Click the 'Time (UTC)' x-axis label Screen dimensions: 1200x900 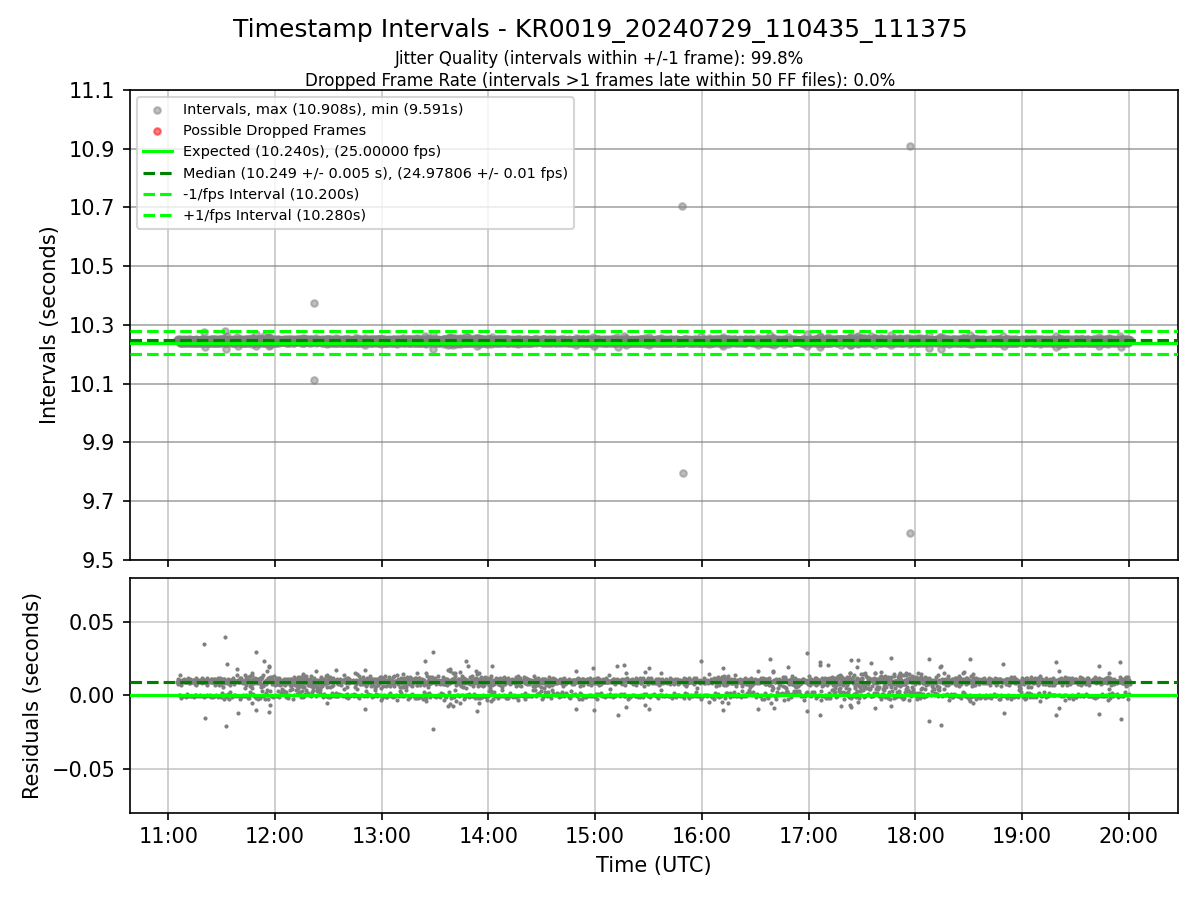click(654, 865)
